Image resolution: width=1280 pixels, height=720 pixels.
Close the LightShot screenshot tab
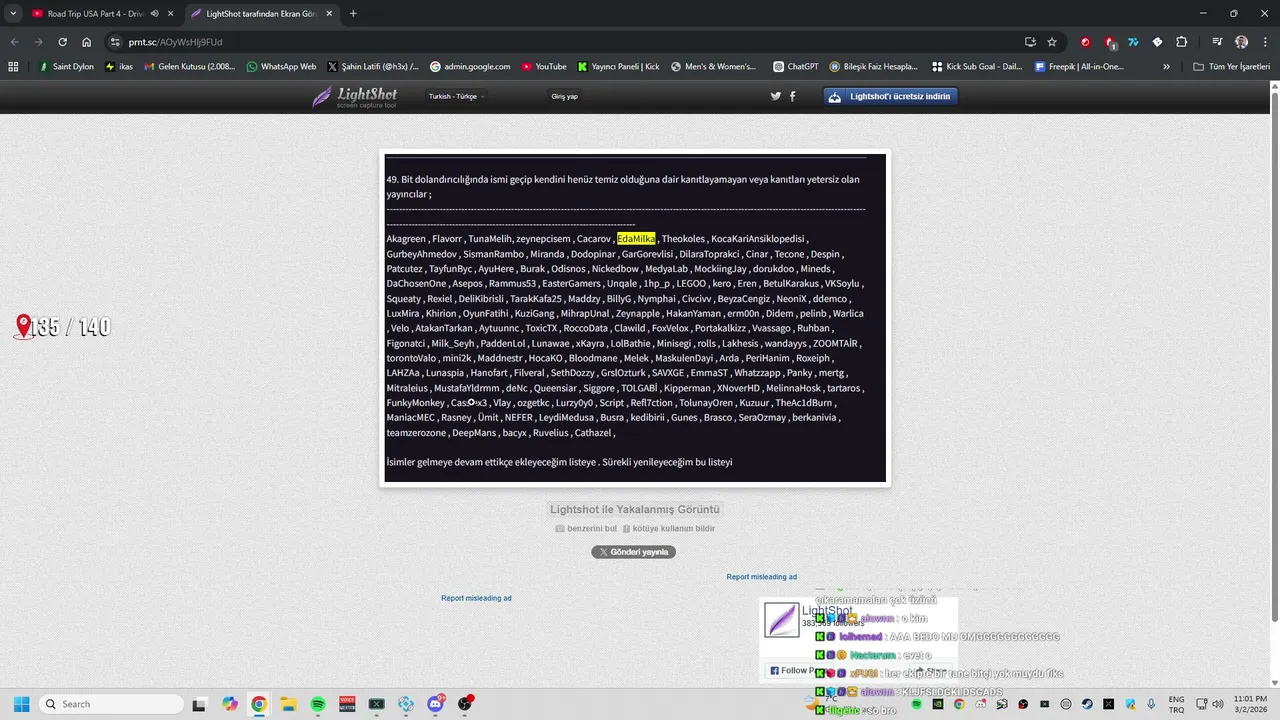(x=329, y=14)
